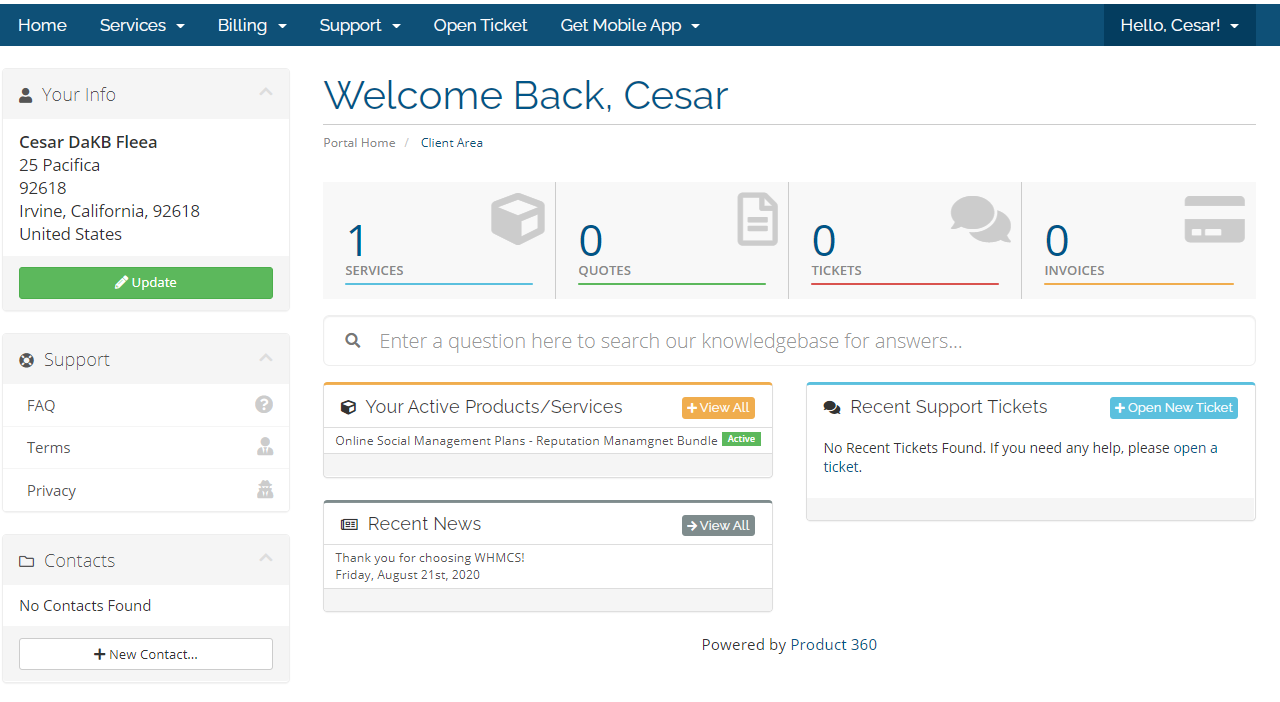1280x702 pixels.
Task: Click the Services cube icon
Action: coord(518,219)
